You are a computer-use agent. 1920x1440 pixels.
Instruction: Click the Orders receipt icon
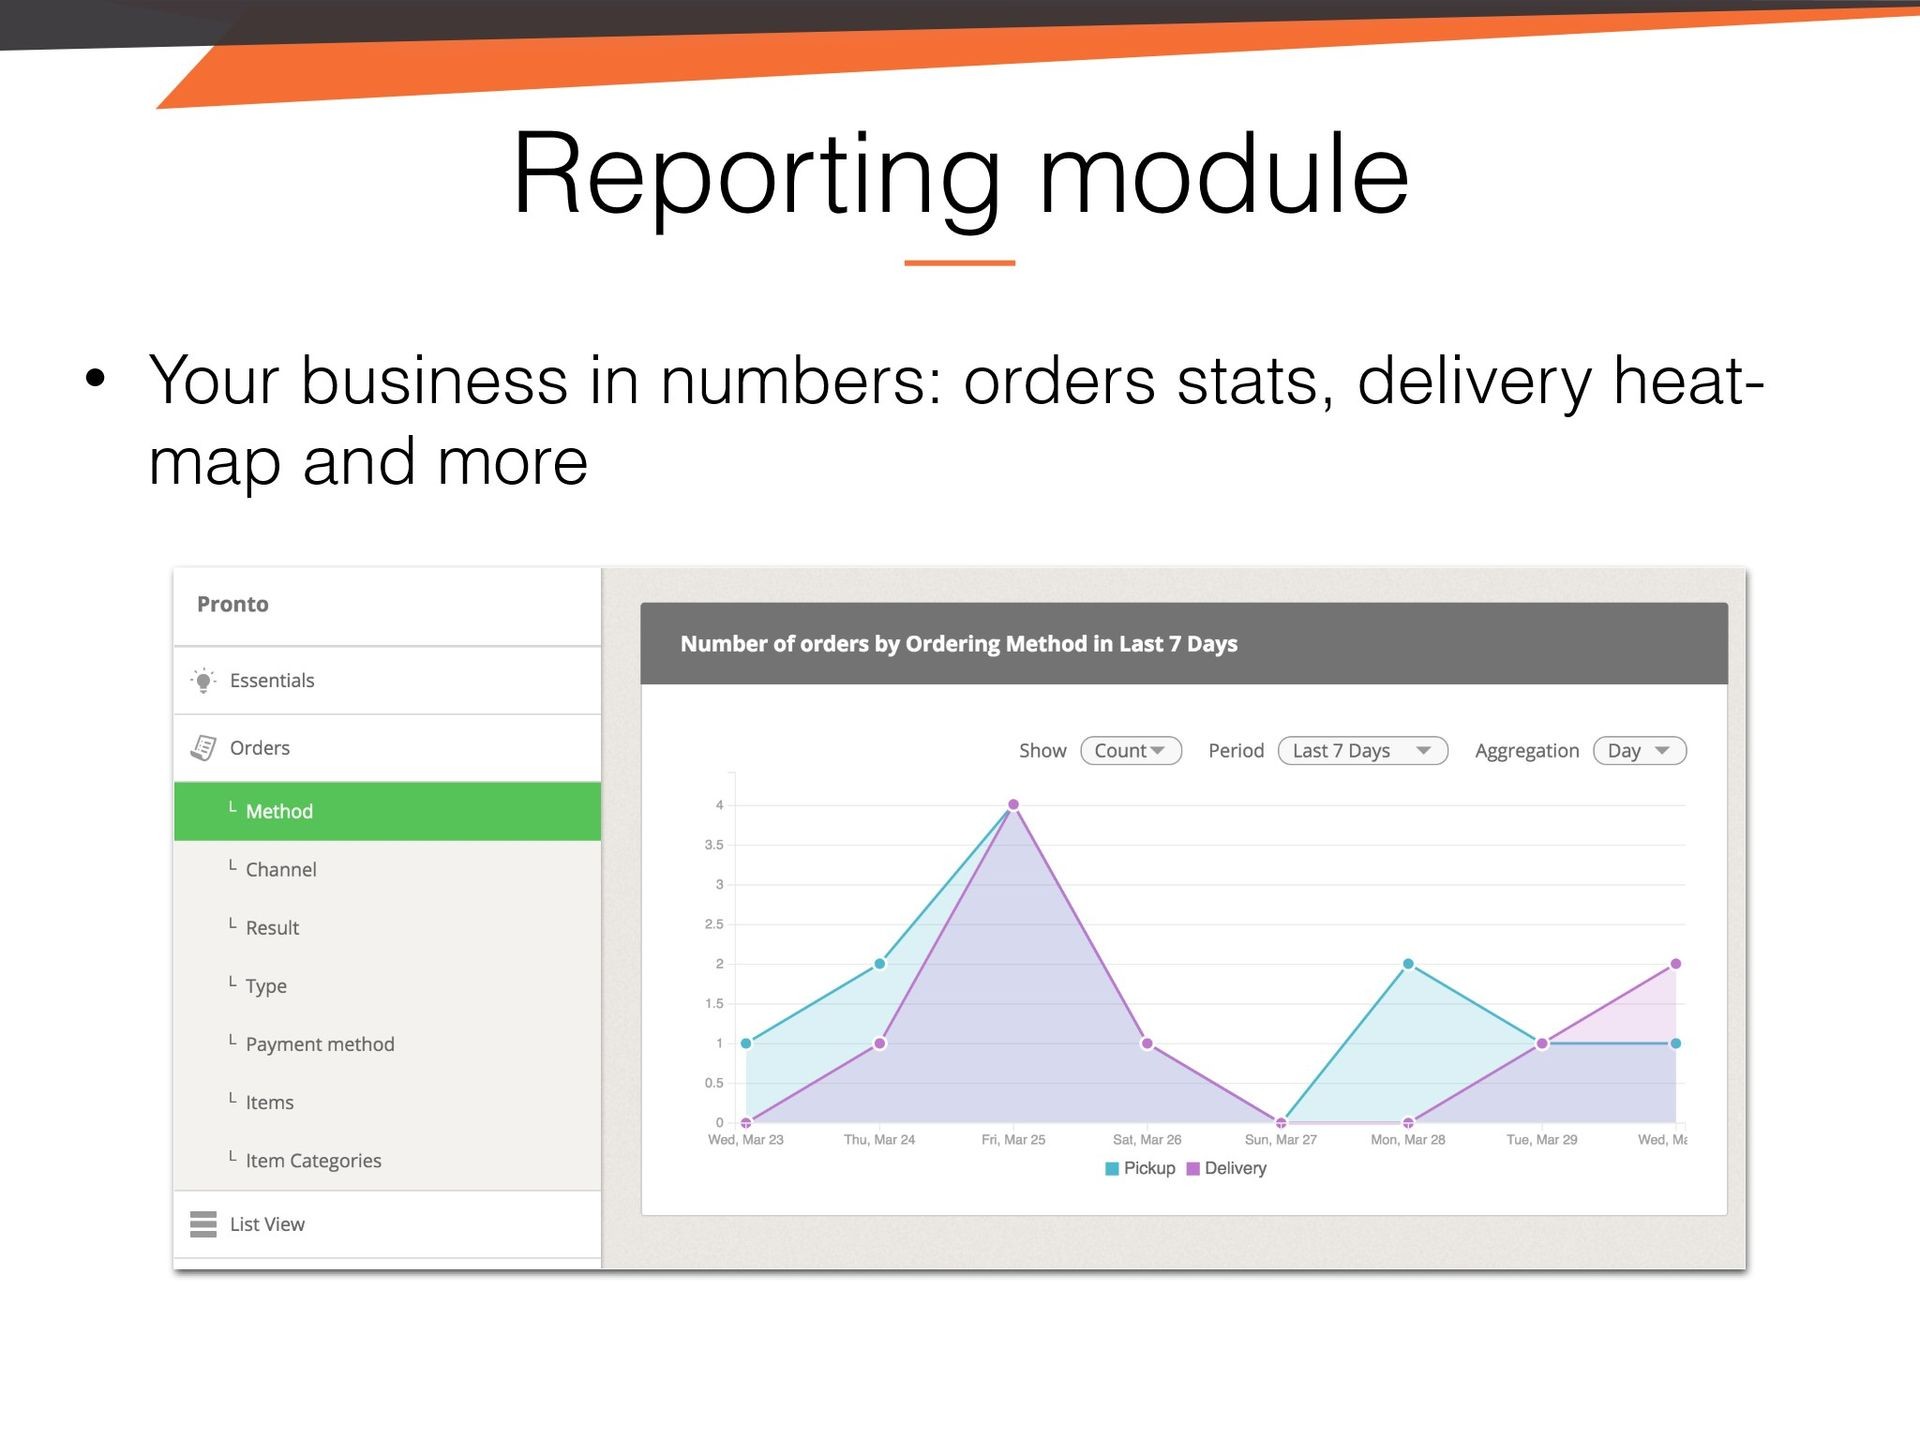pos(203,748)
